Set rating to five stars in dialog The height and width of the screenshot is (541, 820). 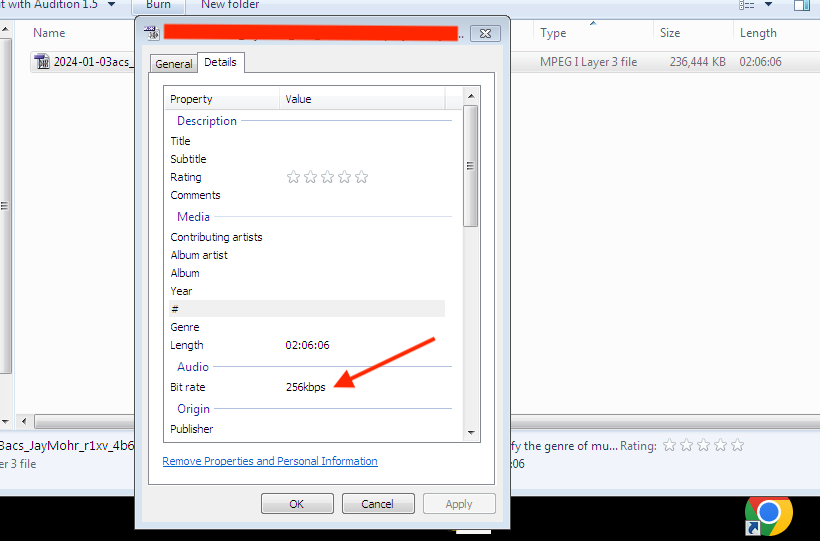[x=361, y=177]
